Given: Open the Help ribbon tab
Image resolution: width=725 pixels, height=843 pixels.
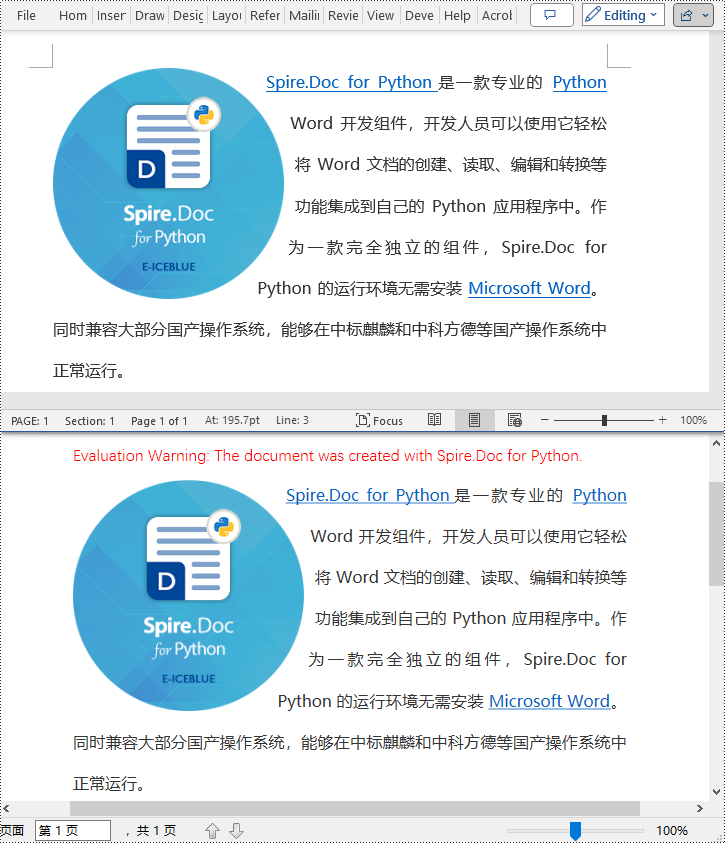Looking at the screenshot, I should [457, 16].
